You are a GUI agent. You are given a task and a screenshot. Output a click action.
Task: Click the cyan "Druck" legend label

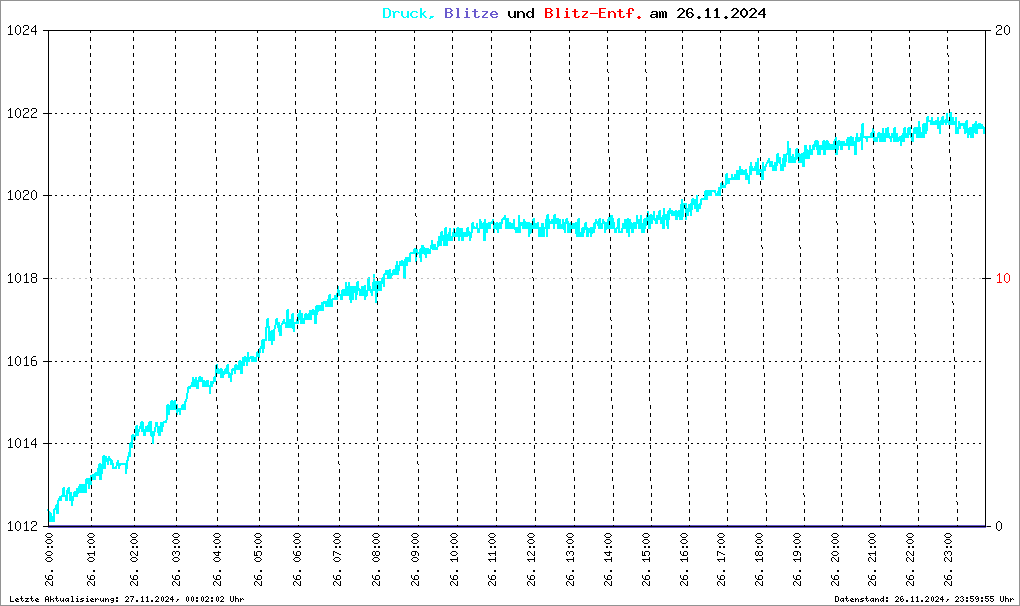[x=408, y=14]
